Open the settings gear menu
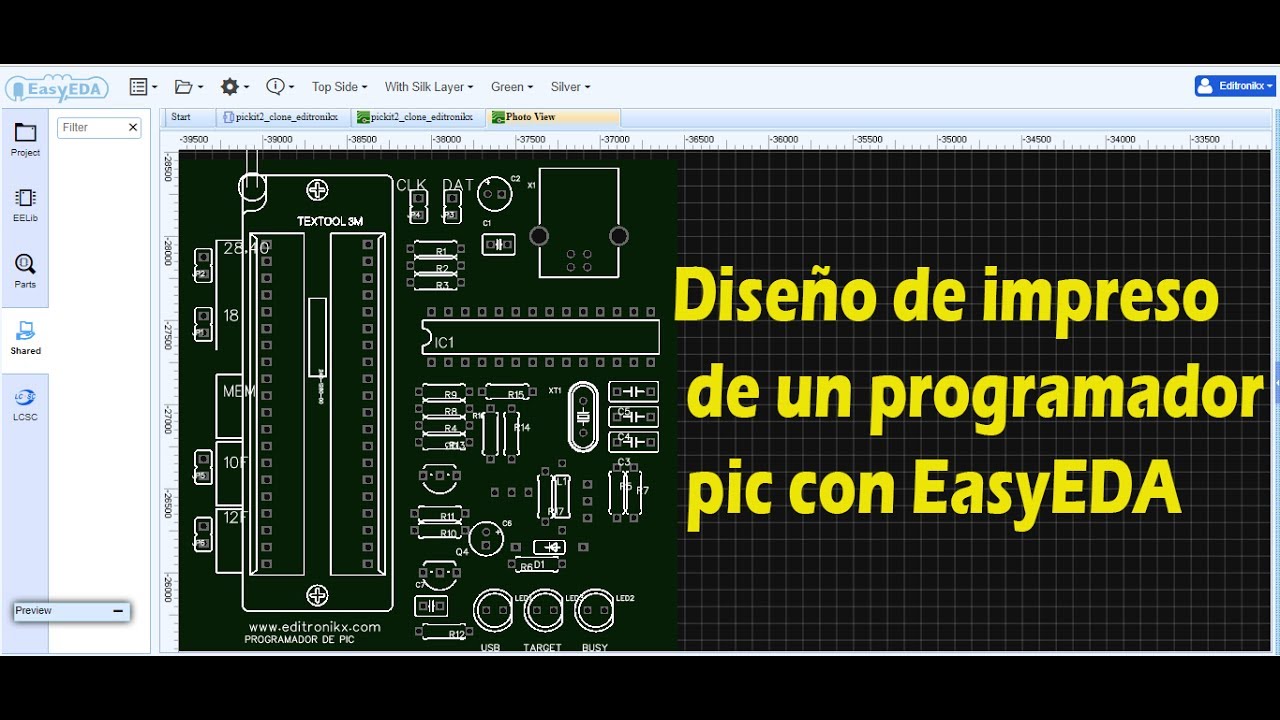Screen dimensions: 1280x720 click(235, 87)
